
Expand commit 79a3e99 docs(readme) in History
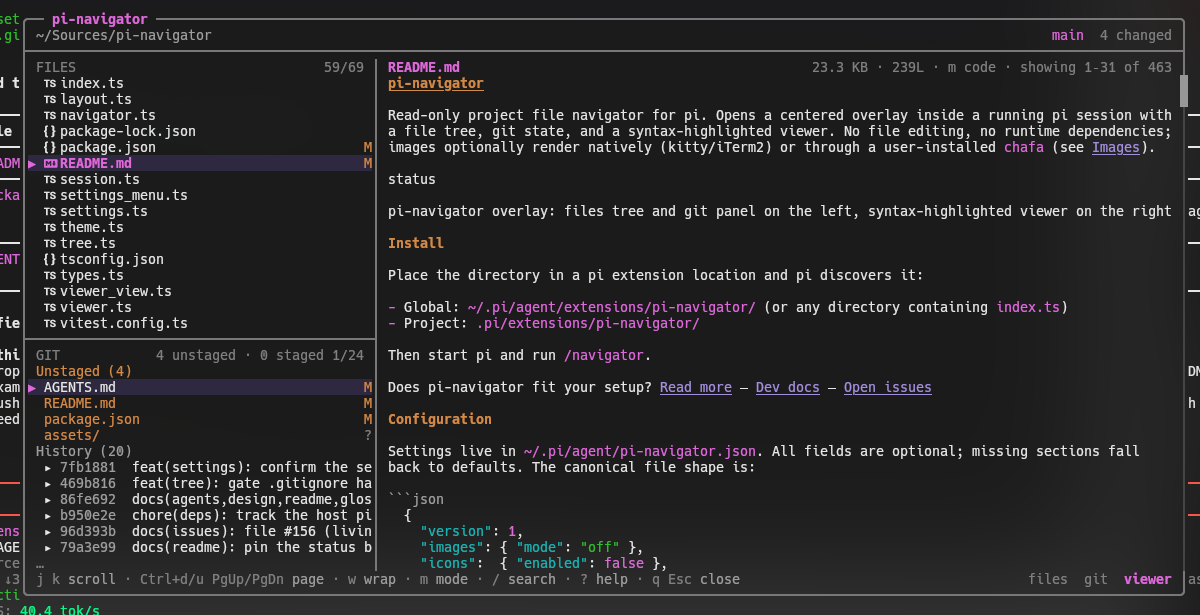tap(48, 548)
